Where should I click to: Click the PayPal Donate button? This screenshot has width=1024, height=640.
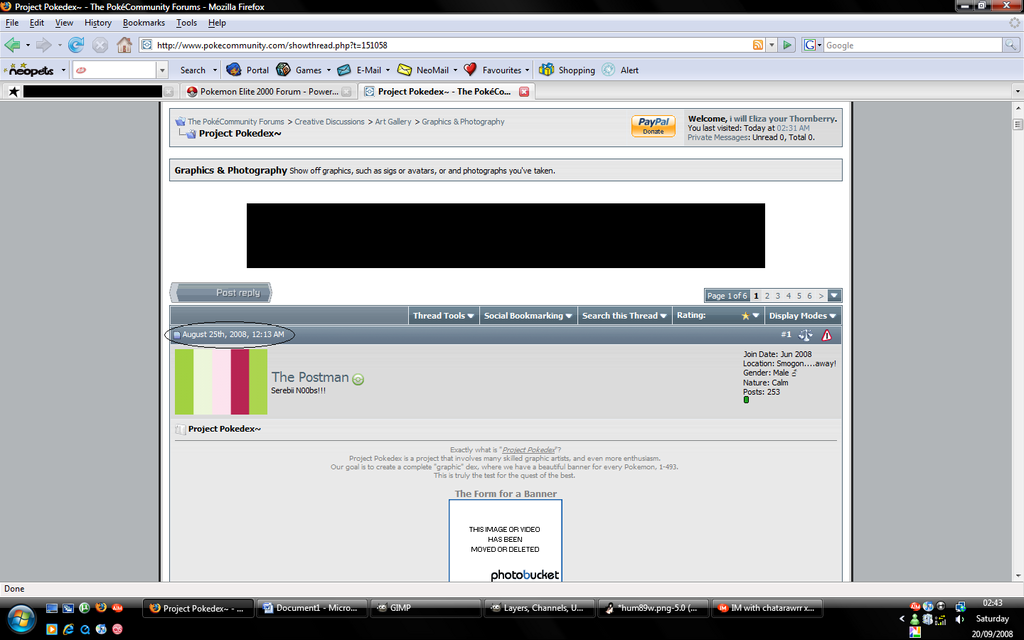tap(653, 126)
